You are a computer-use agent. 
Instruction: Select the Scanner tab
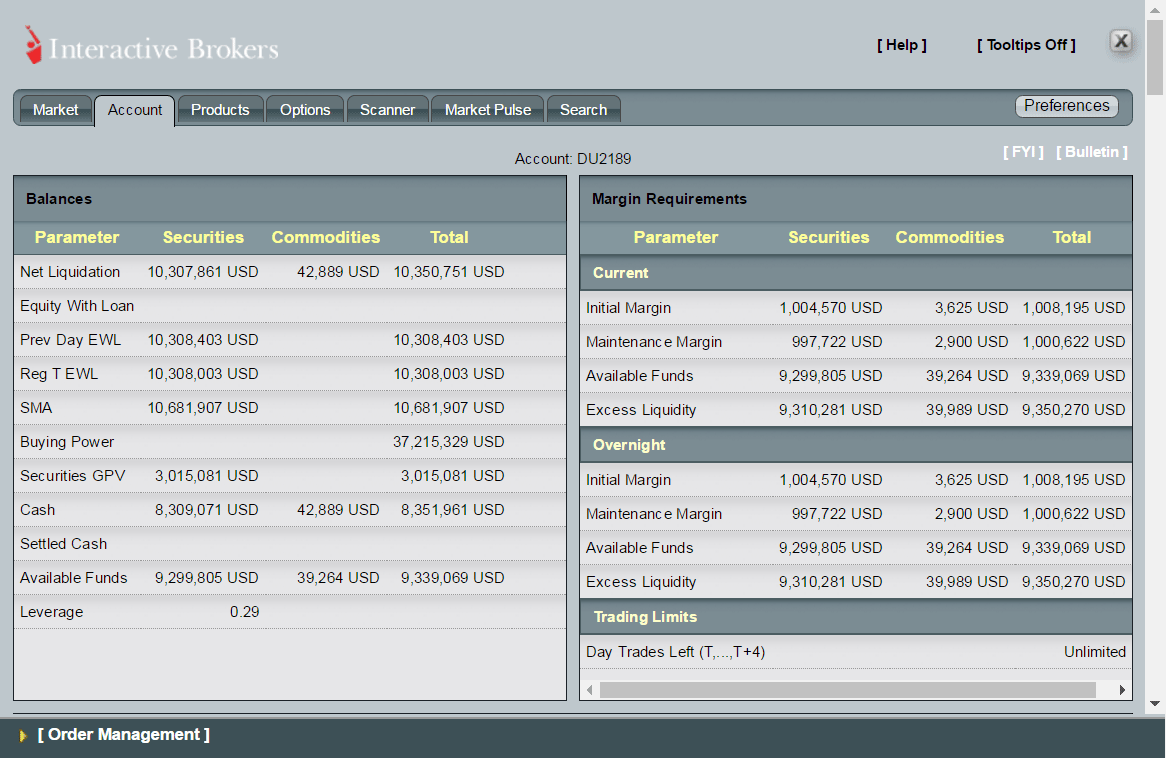click(387, 110)
